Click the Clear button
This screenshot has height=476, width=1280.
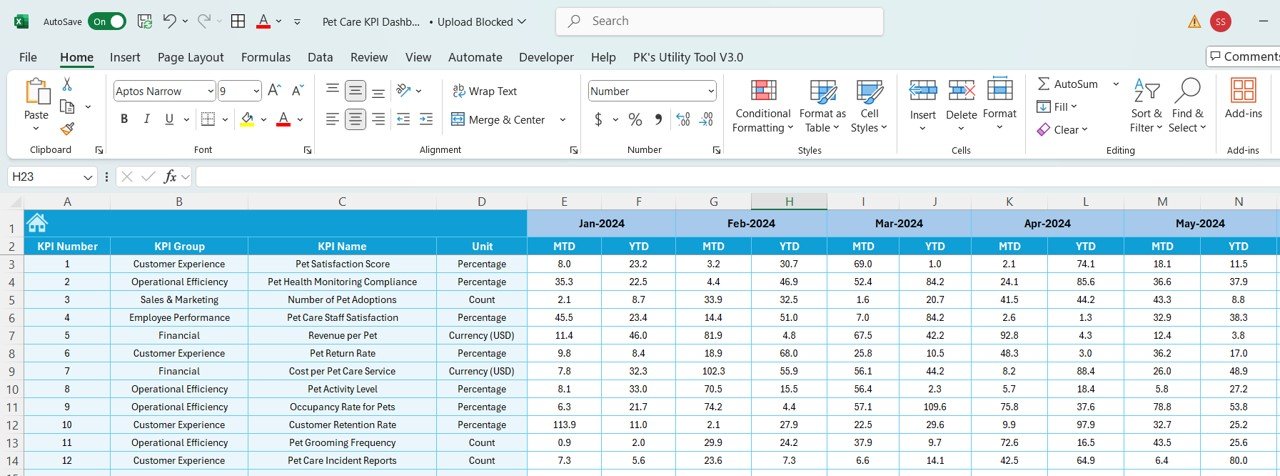click(1060, 129)
